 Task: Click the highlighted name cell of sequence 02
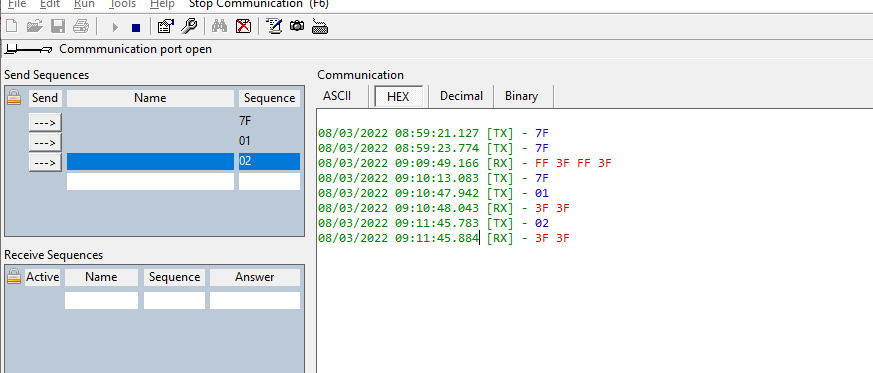[x=150, y=161]
